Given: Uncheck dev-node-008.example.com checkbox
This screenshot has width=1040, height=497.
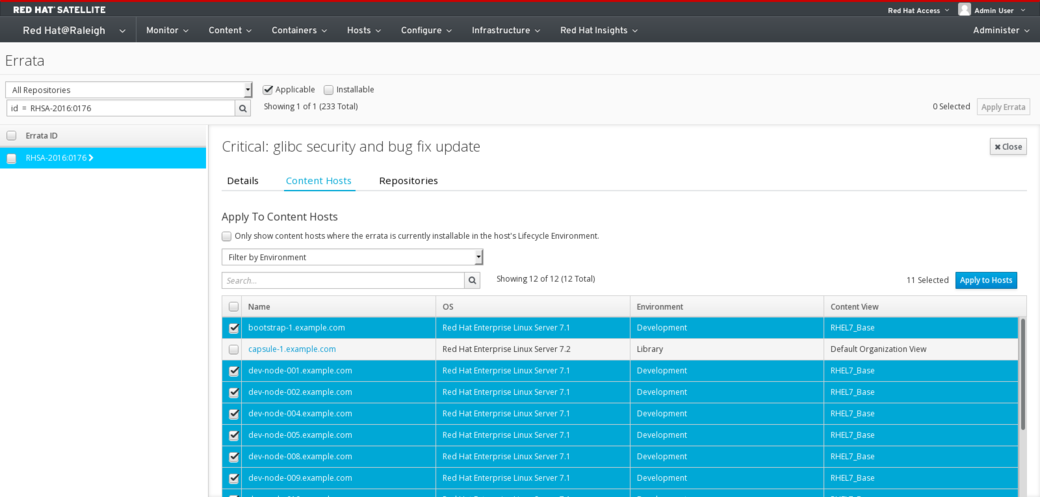Looking at the screenshot, I should (x=233, y=457).
